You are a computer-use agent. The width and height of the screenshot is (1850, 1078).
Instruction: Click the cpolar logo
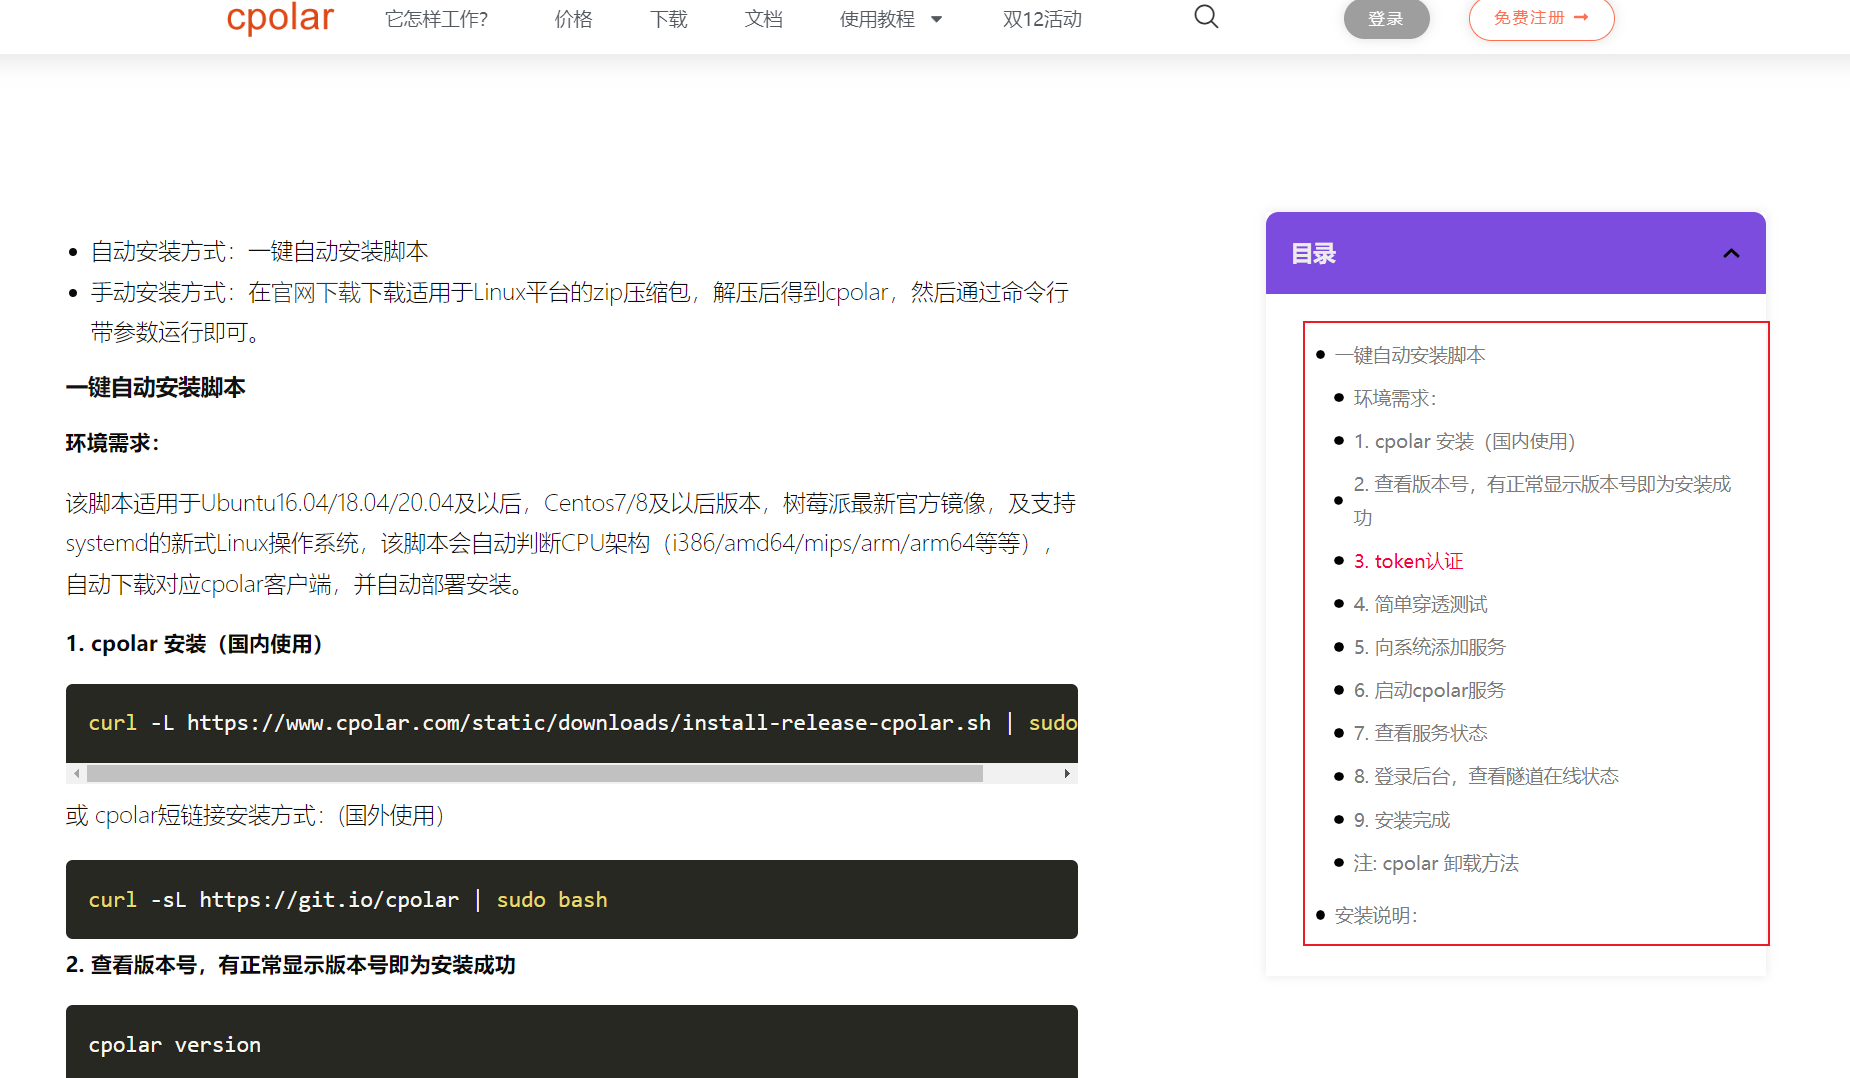pos(280,18)
